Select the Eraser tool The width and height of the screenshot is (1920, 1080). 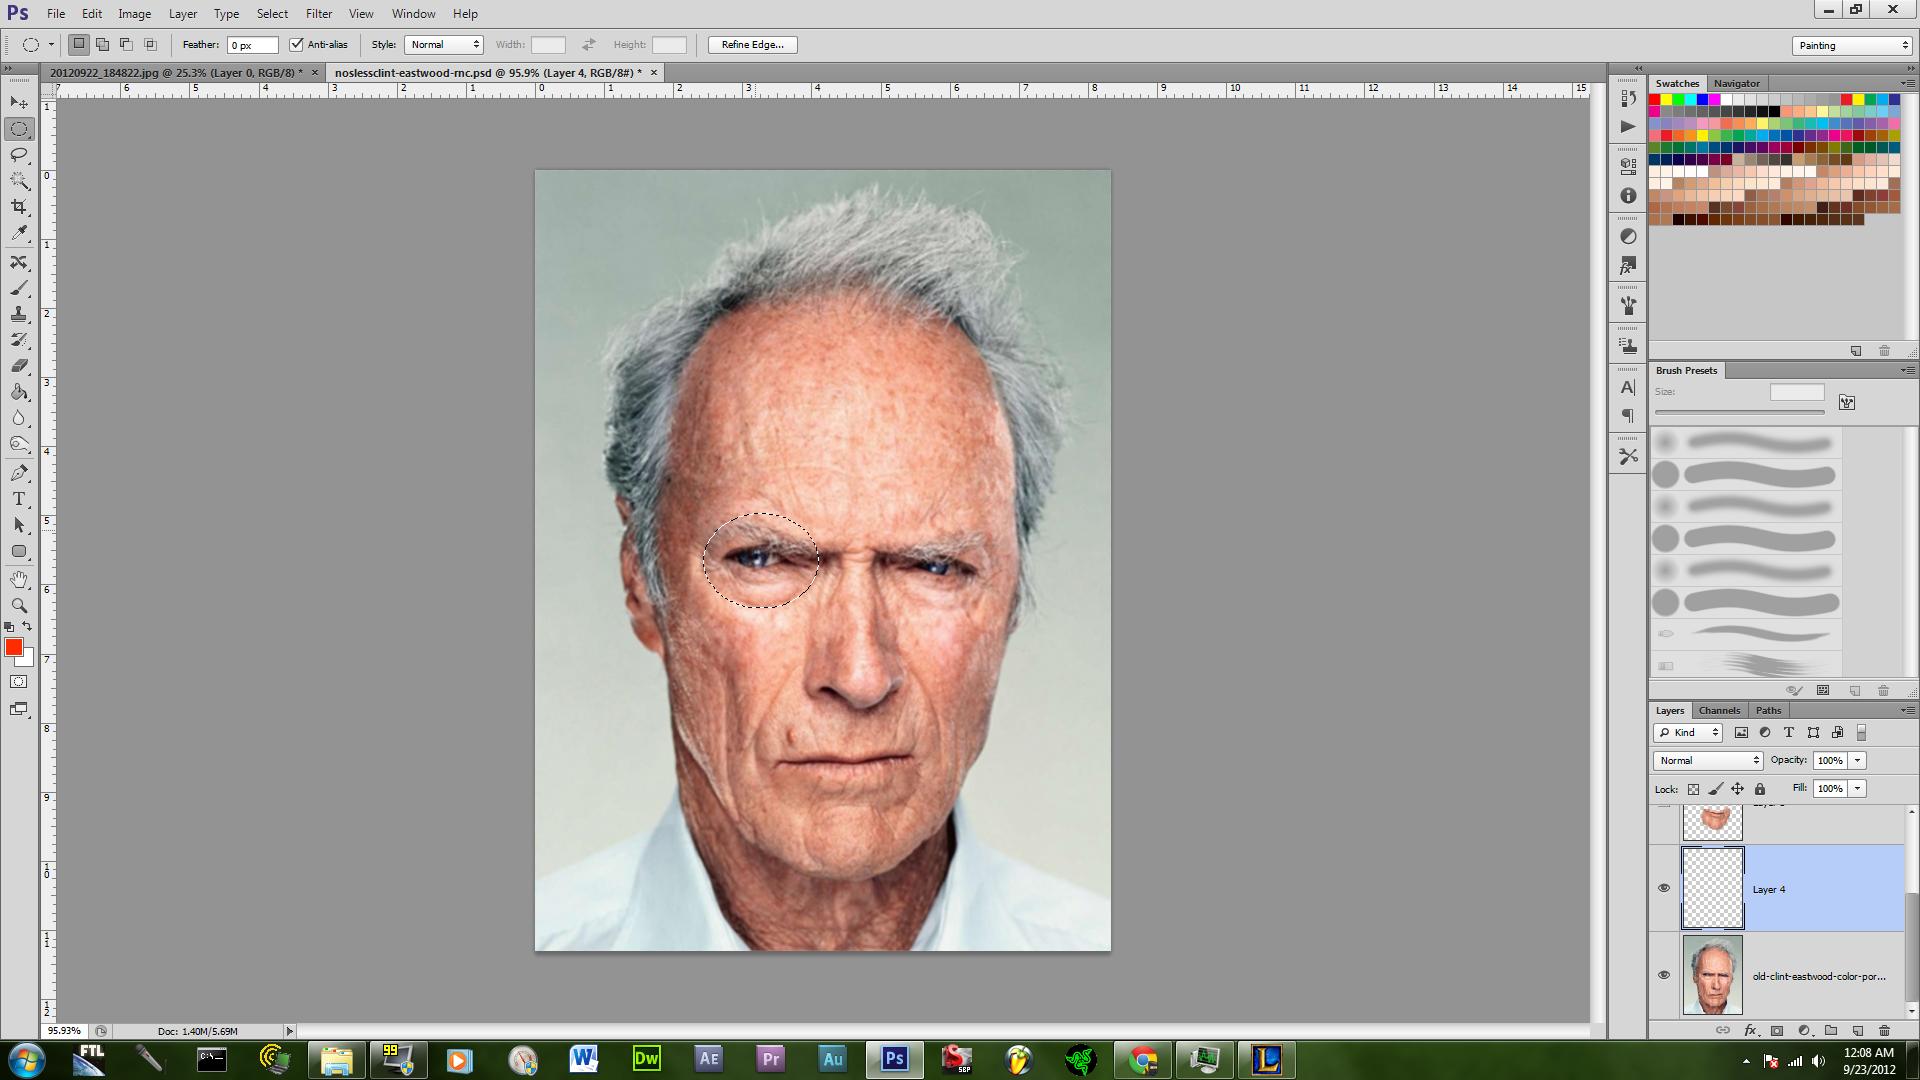pyautogui.click(x=19, y=366)
